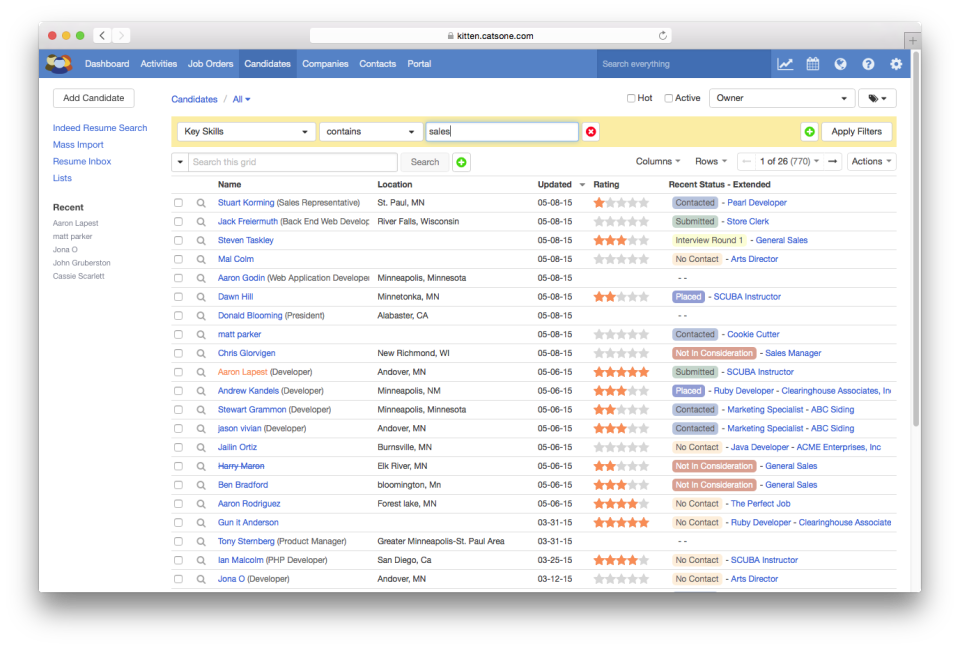
Task: Switch to the Contacts tab
Action: point(378,64)
